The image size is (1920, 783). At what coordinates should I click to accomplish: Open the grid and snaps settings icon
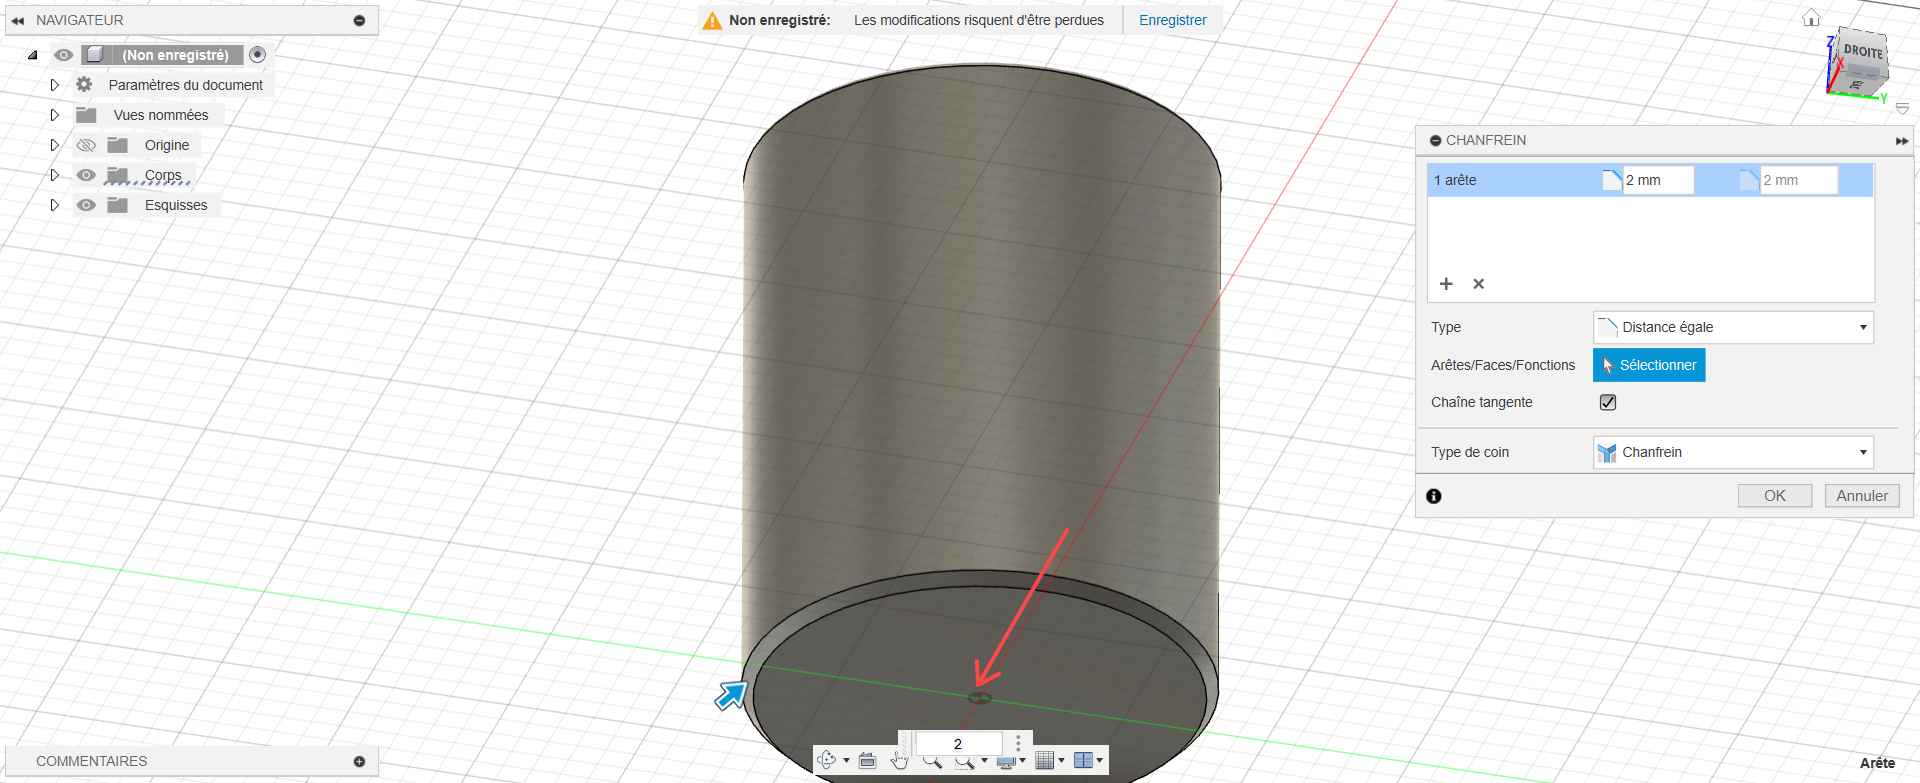[x=1045, y=761]
